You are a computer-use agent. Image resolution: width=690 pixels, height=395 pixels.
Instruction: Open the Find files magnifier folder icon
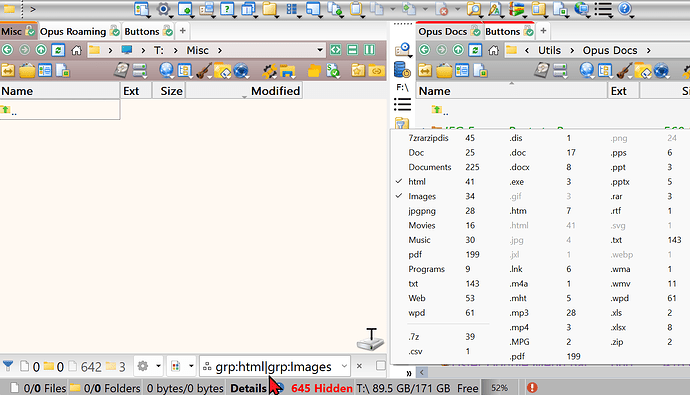point(473,9)
